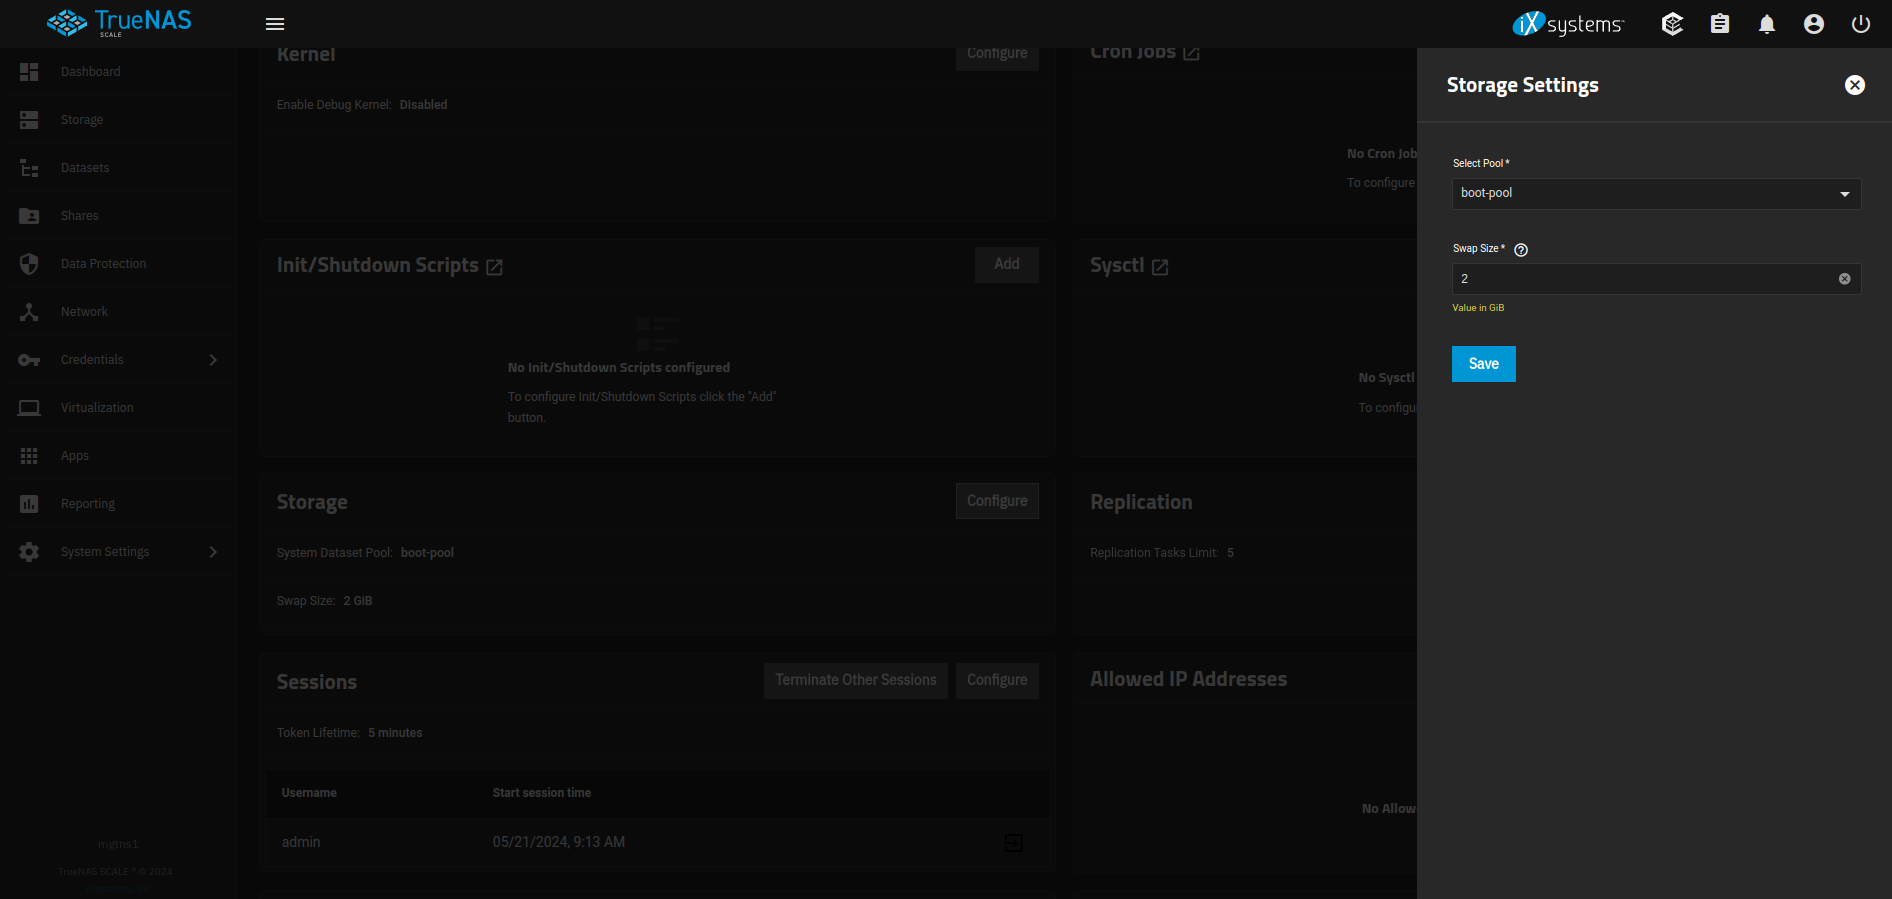Click the TrueCommand status icon
The image size is (1892, 899).
point(1672,24)
